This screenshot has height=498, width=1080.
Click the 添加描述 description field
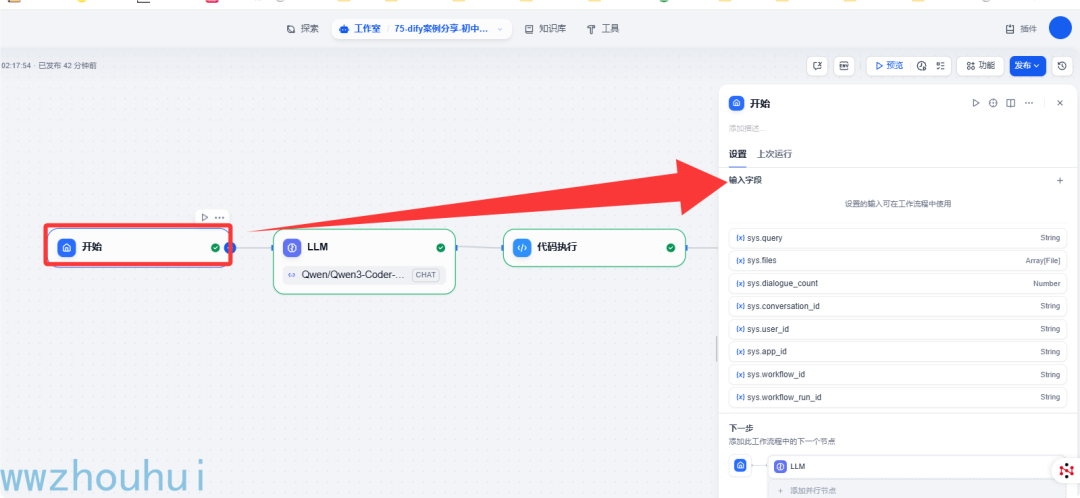click(747, 128)
